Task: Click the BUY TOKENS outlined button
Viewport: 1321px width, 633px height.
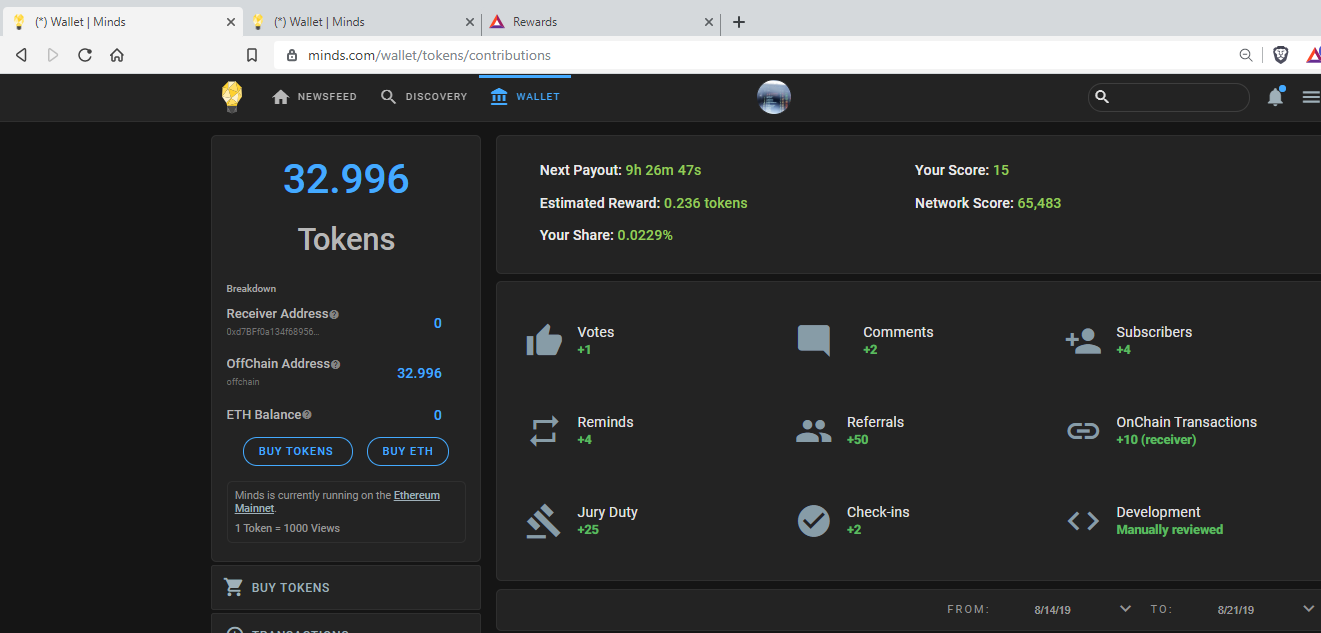Action: pos(298,451)
